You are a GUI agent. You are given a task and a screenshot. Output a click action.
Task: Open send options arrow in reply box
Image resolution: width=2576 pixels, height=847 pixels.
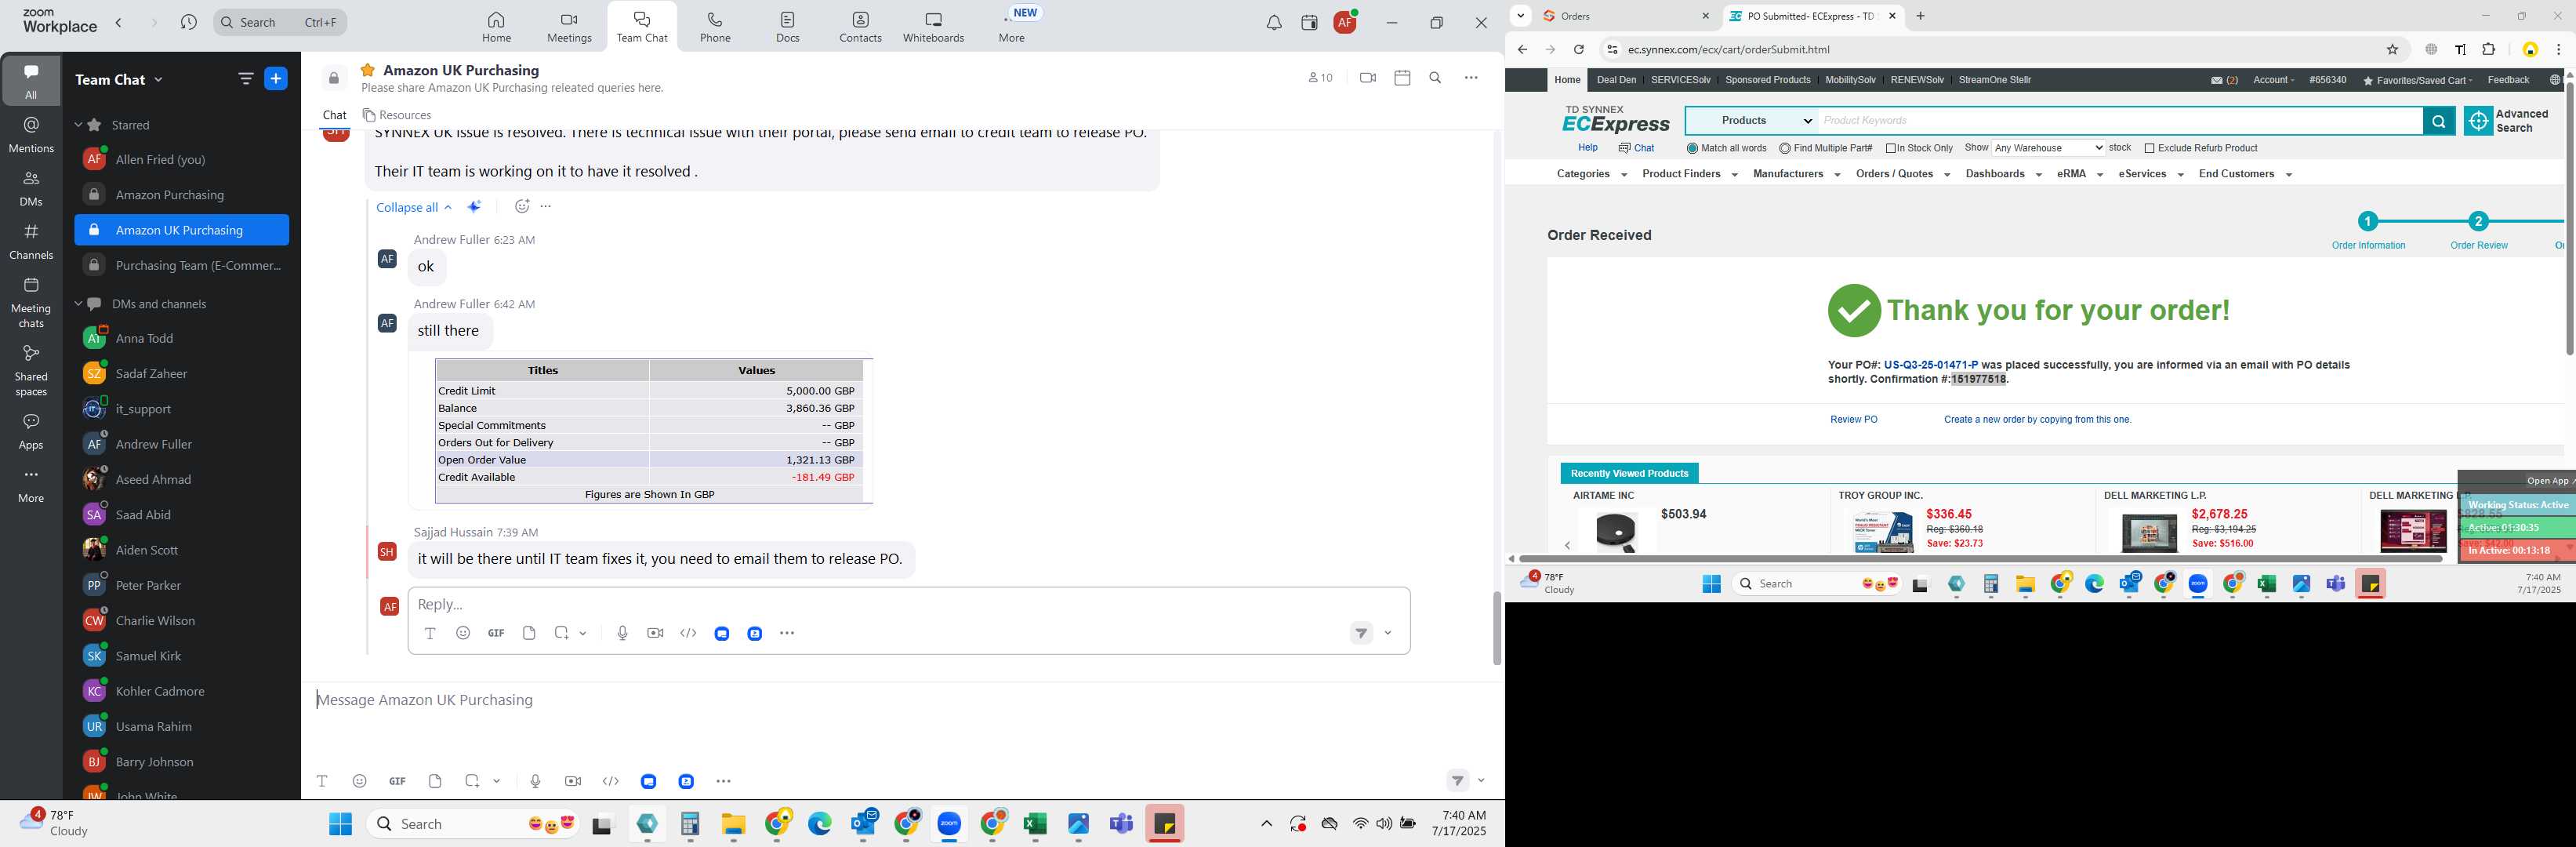[1388, 633]
